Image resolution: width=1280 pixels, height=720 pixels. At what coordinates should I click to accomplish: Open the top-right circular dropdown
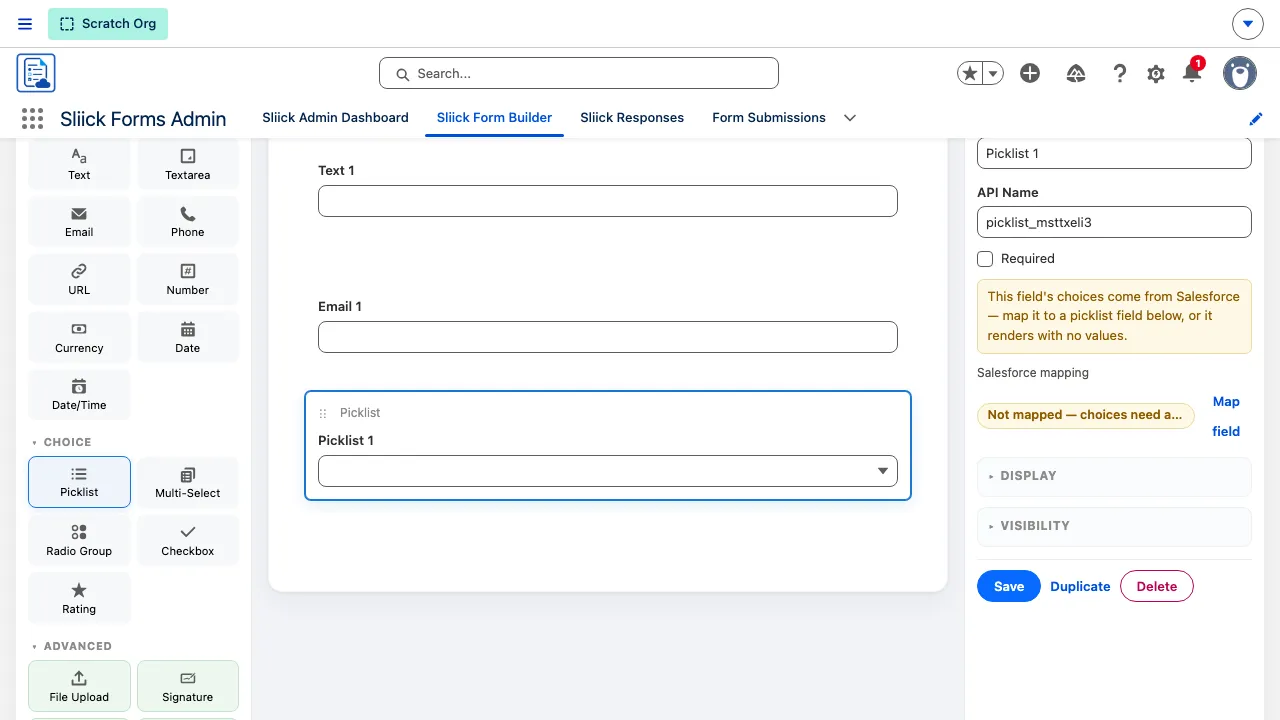click(1247, 24)
